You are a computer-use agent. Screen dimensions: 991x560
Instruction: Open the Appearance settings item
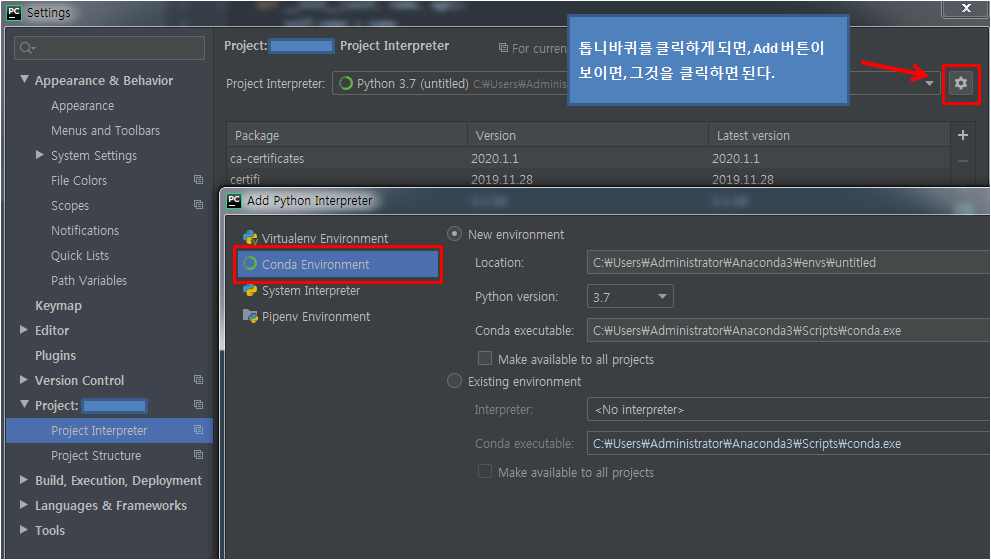point(82,106)
